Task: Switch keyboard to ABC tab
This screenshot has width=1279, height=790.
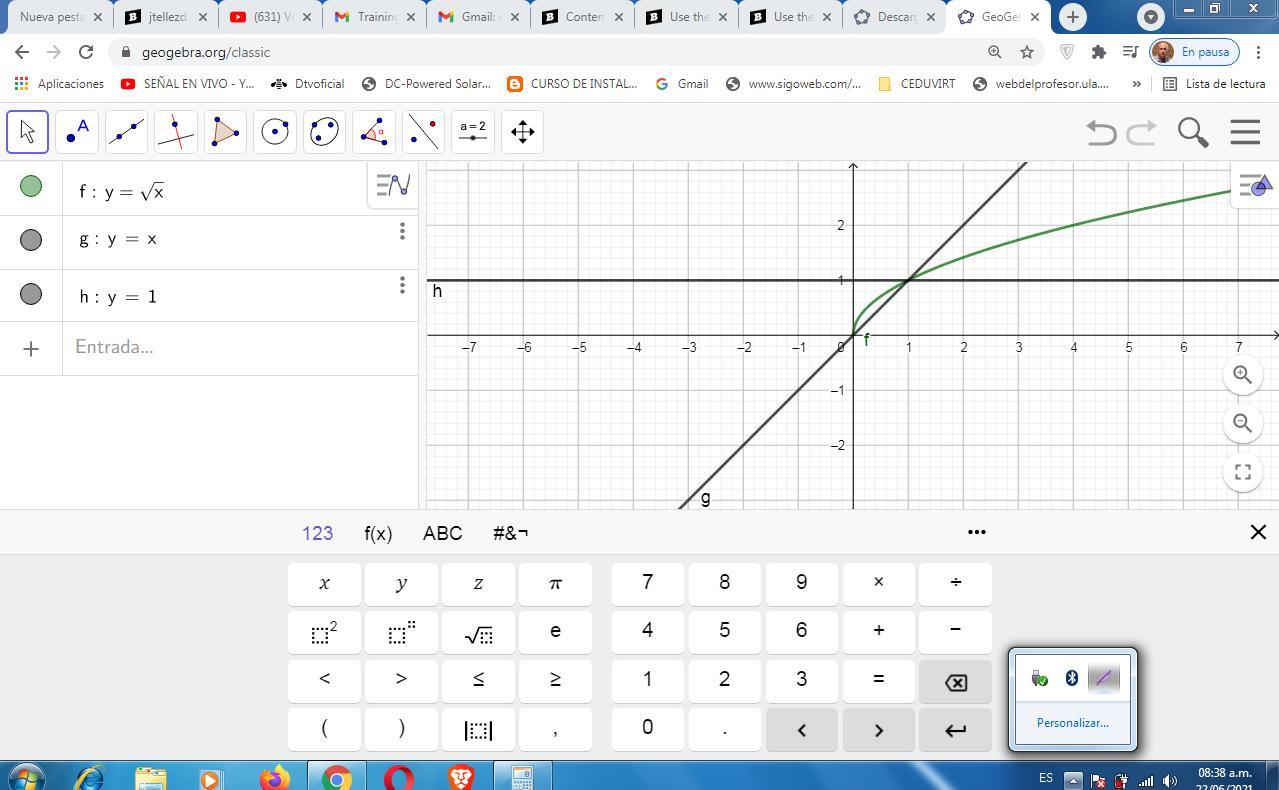Action: pos(442,533)
